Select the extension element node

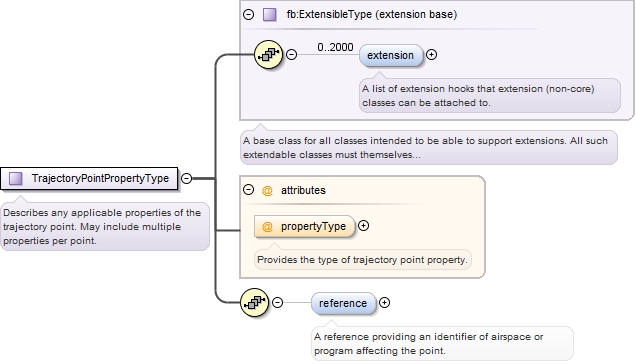click(x=391, y=55)
